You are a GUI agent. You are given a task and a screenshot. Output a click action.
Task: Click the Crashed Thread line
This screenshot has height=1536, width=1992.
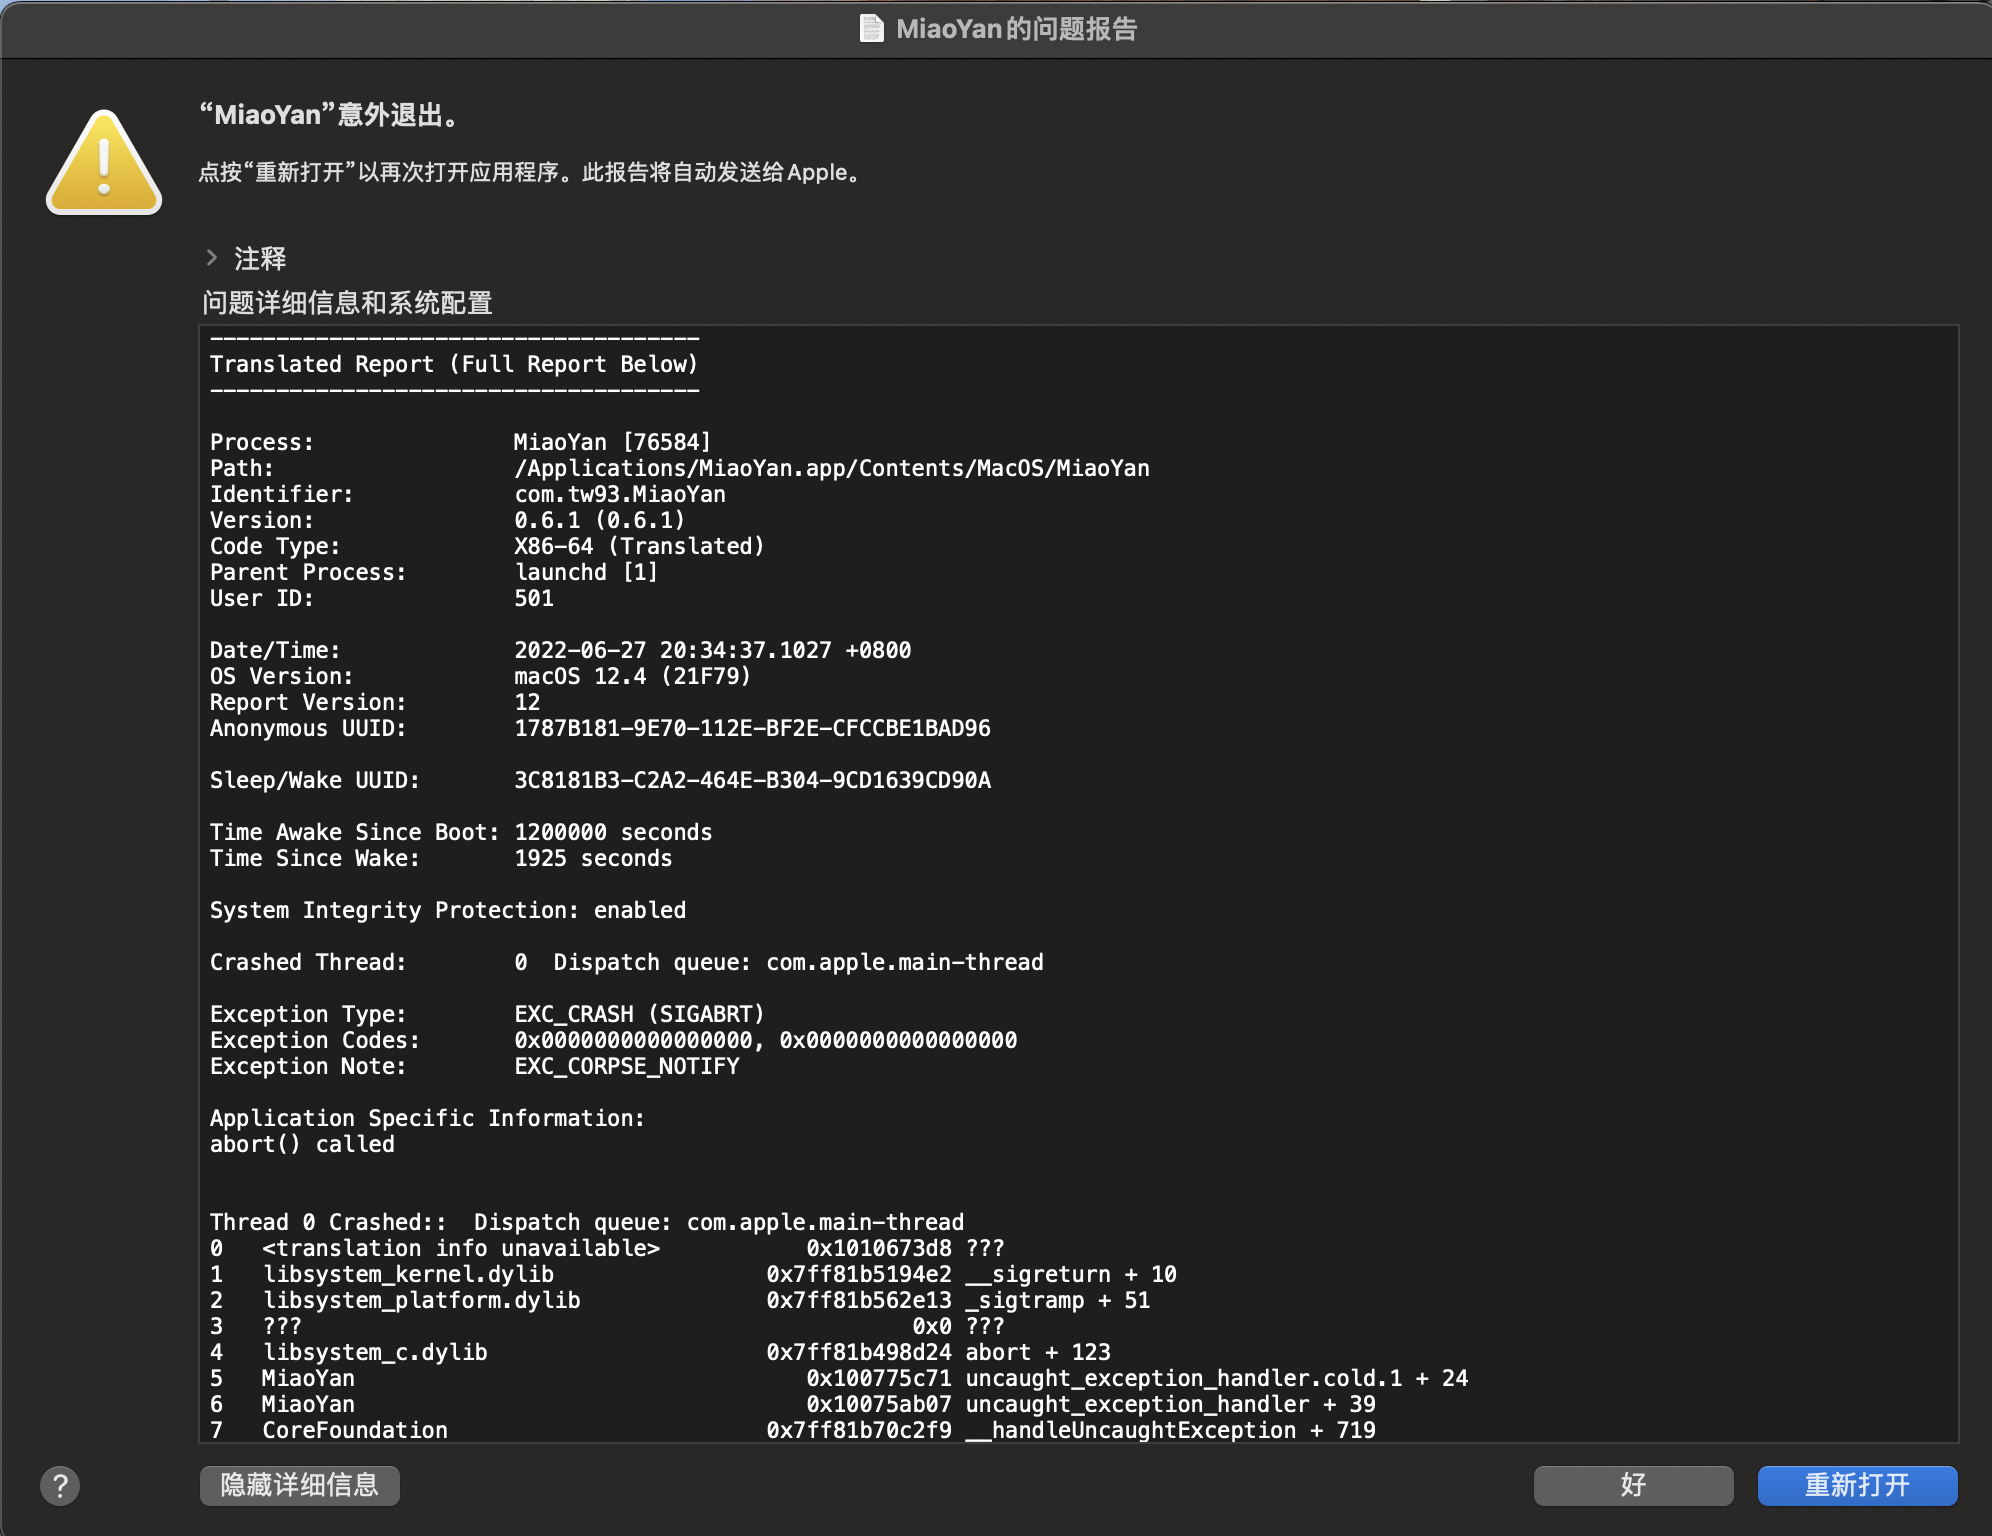tap(627, 962)
